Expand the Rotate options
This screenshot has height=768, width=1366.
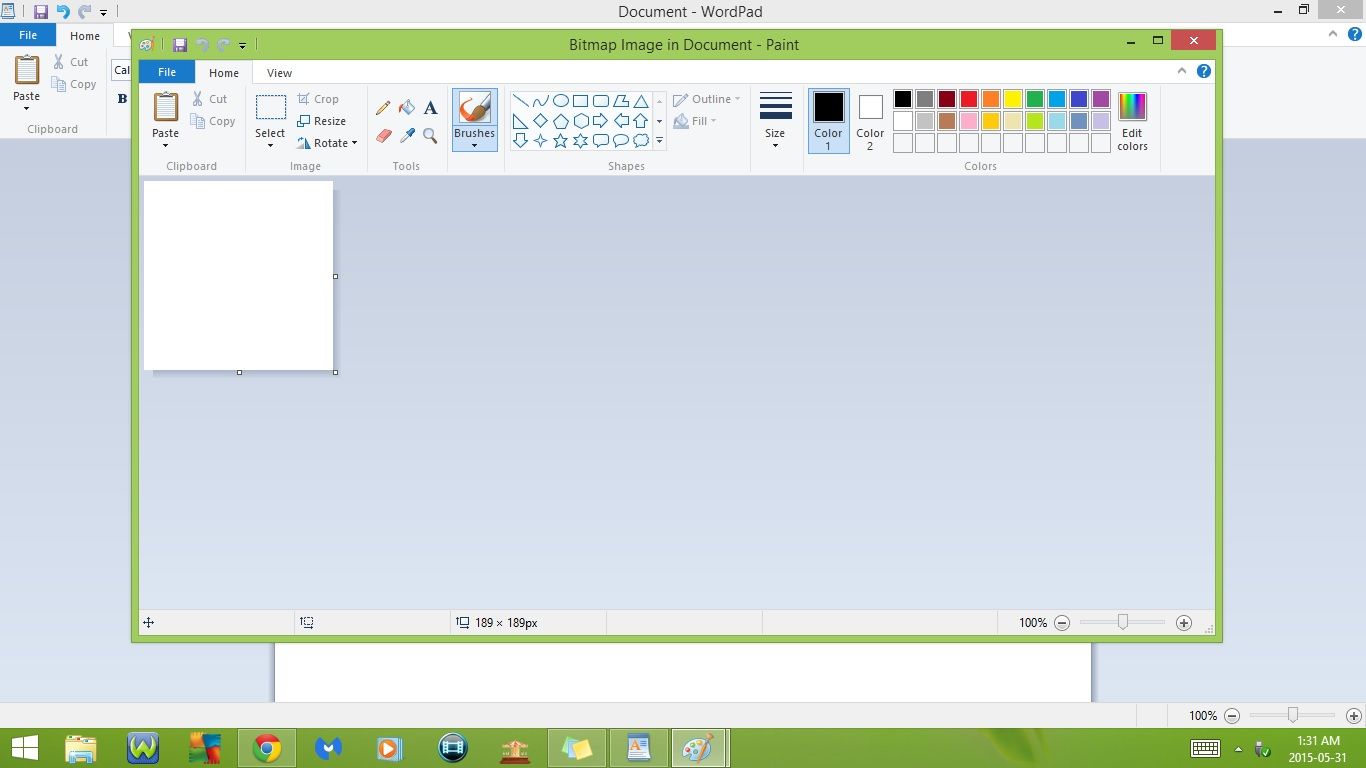(329, 142)
